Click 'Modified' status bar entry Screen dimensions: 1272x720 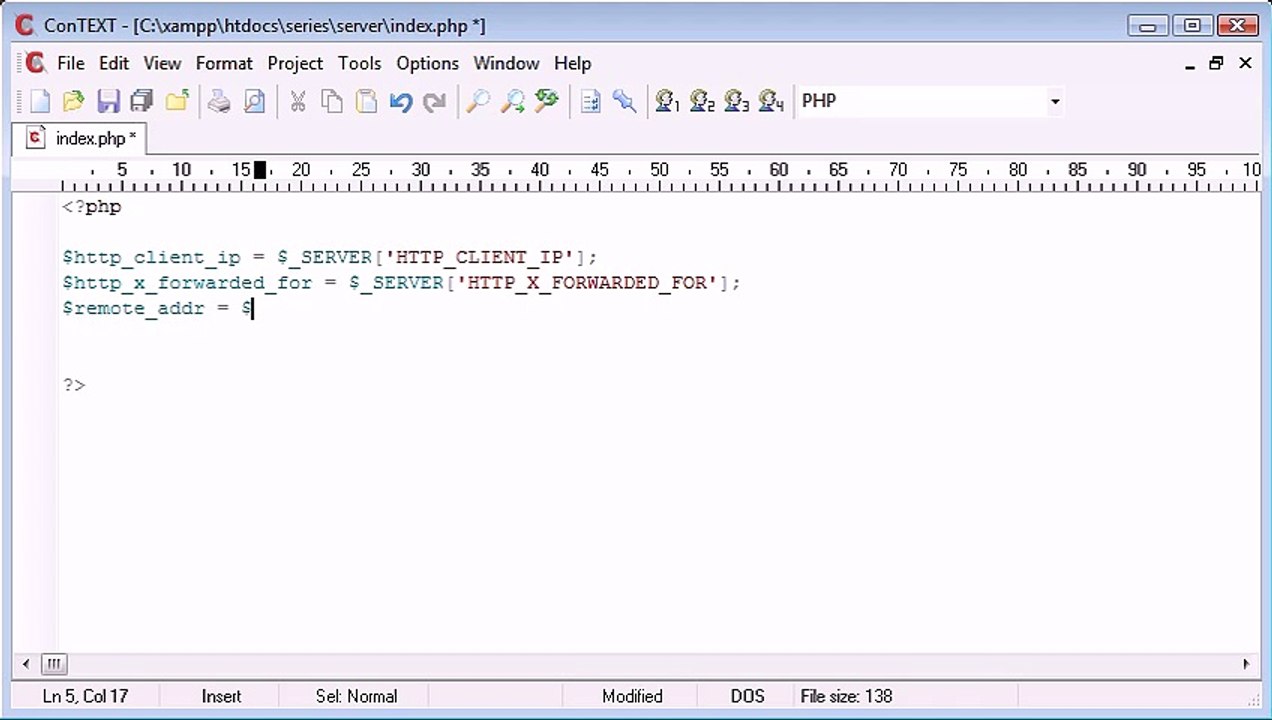point(632,696)
